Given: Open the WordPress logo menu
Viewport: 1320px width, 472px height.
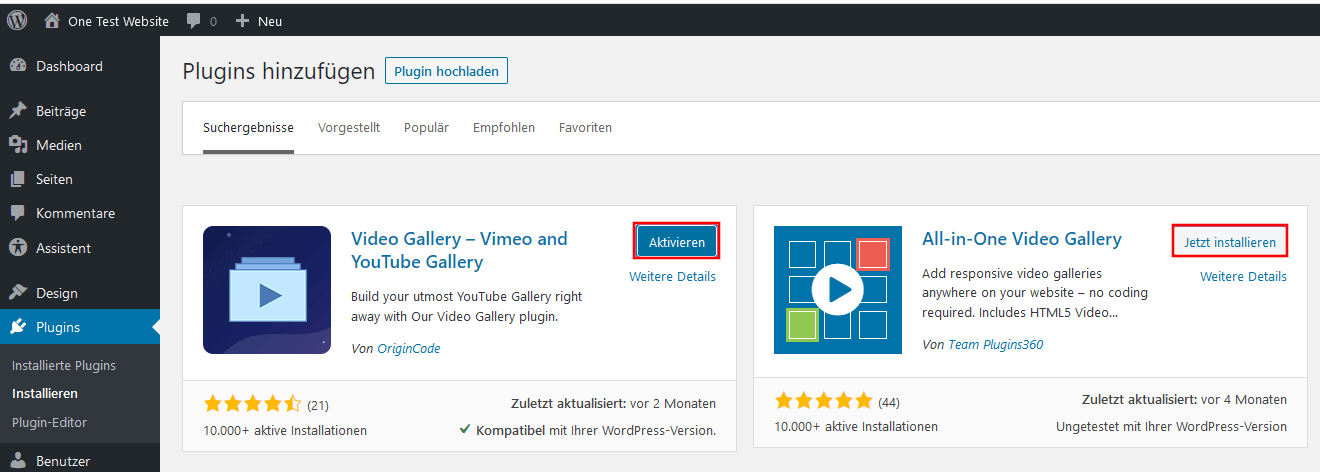Looking at the screenshot, I should 17,20.
